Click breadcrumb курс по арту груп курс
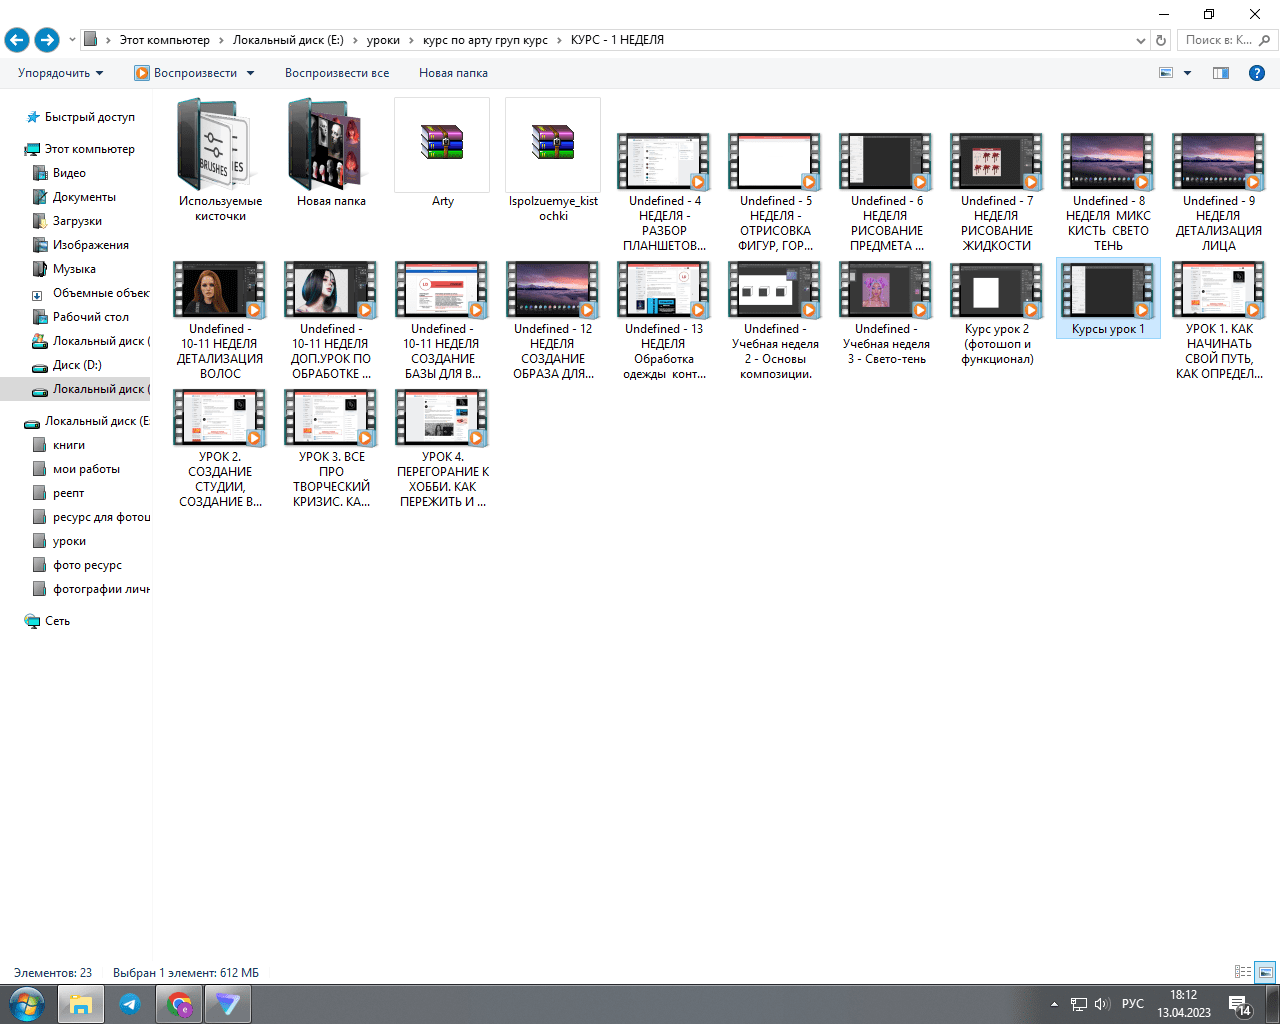 485,40
